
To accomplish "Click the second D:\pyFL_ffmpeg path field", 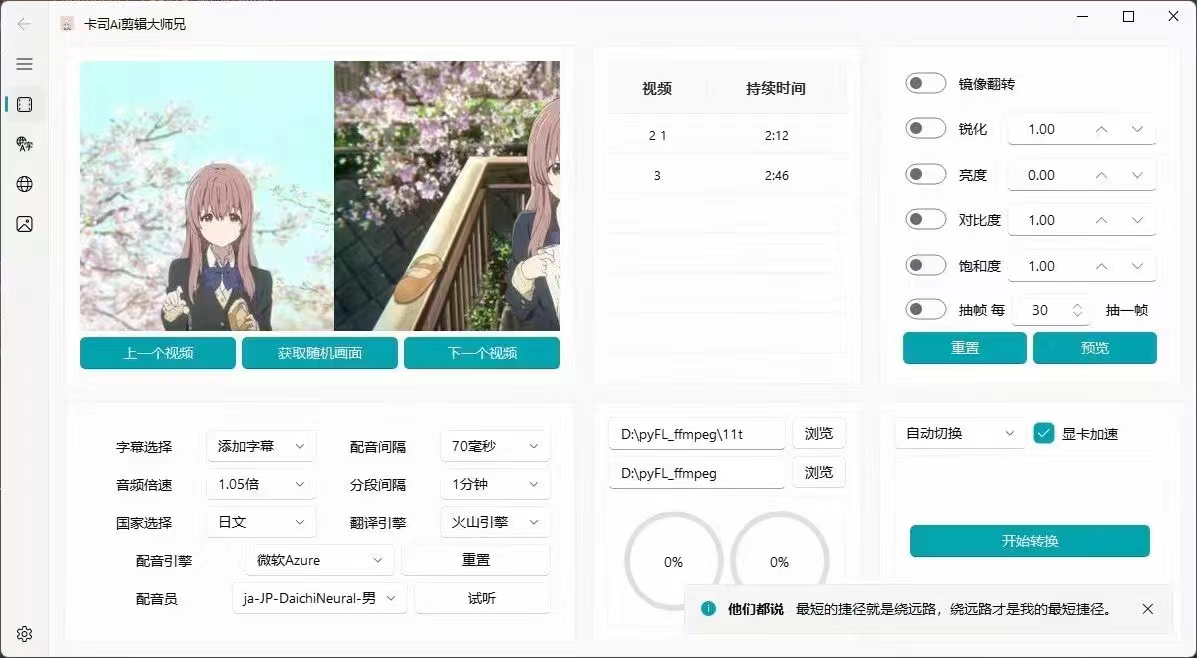I will 696,473.
